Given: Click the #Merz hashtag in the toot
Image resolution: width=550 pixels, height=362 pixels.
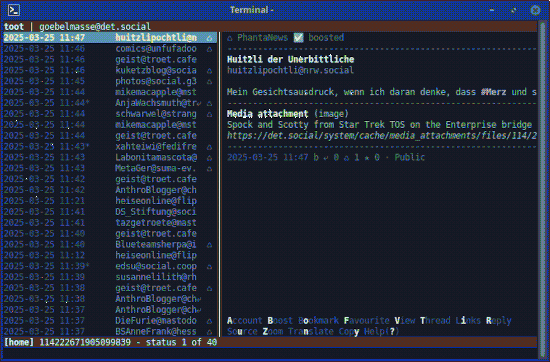Looking at the screenshot, I should pos(494,92).
